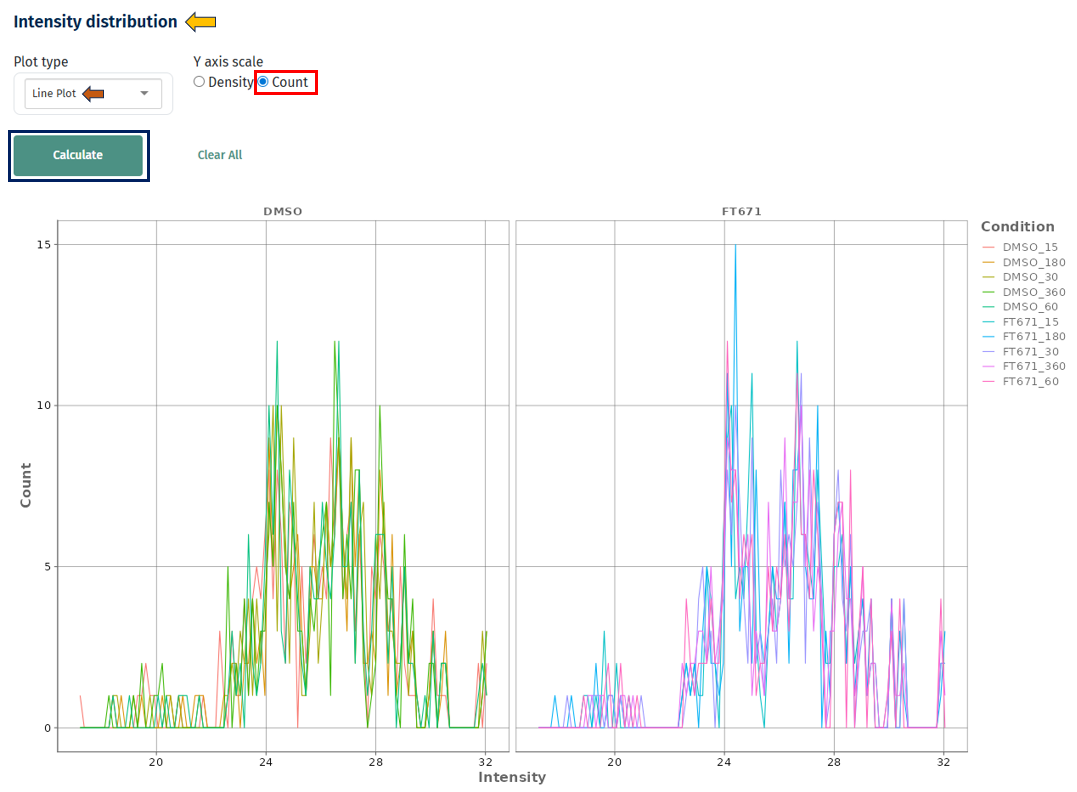Viewport: 1077px width, 792px height.
Task: Hide DMSO_180 via the legend
Action: 1031,262
